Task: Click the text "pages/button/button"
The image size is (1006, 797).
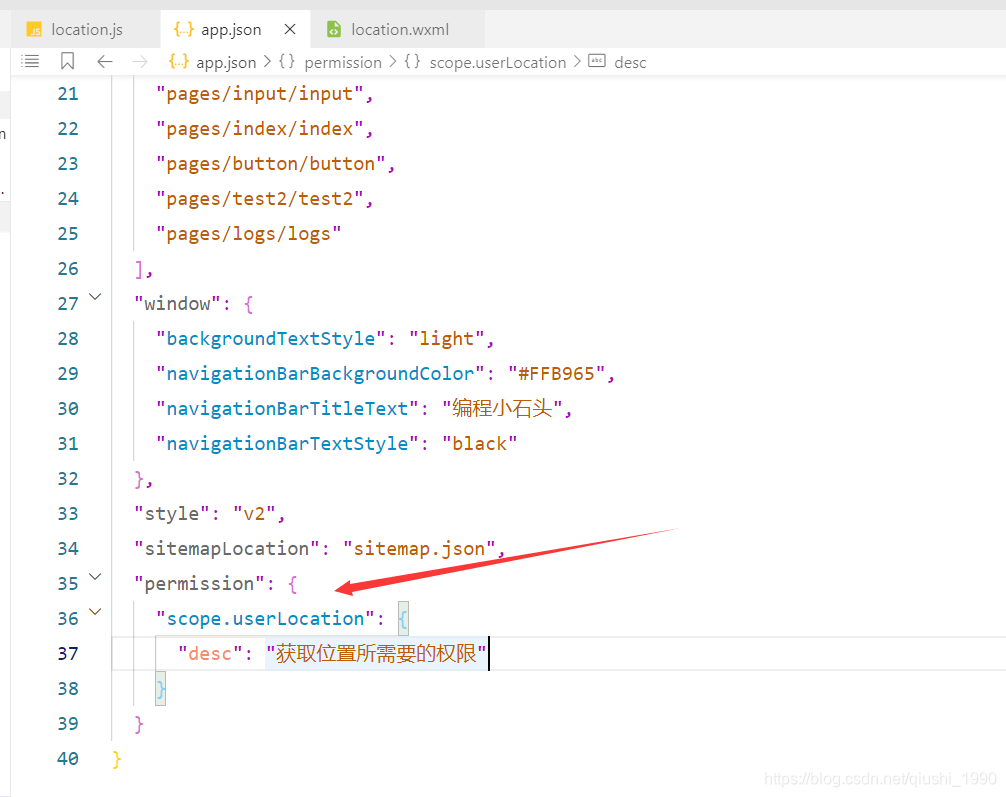Action: point(271,164)
